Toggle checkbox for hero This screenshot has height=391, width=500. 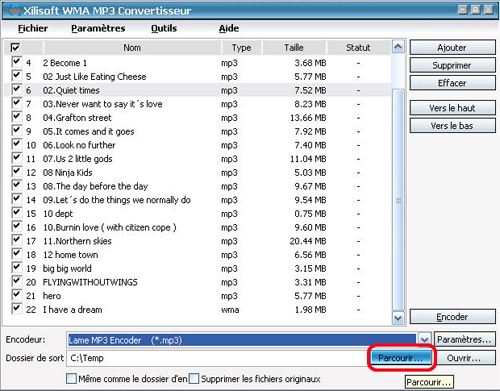[x=16, y=295]
